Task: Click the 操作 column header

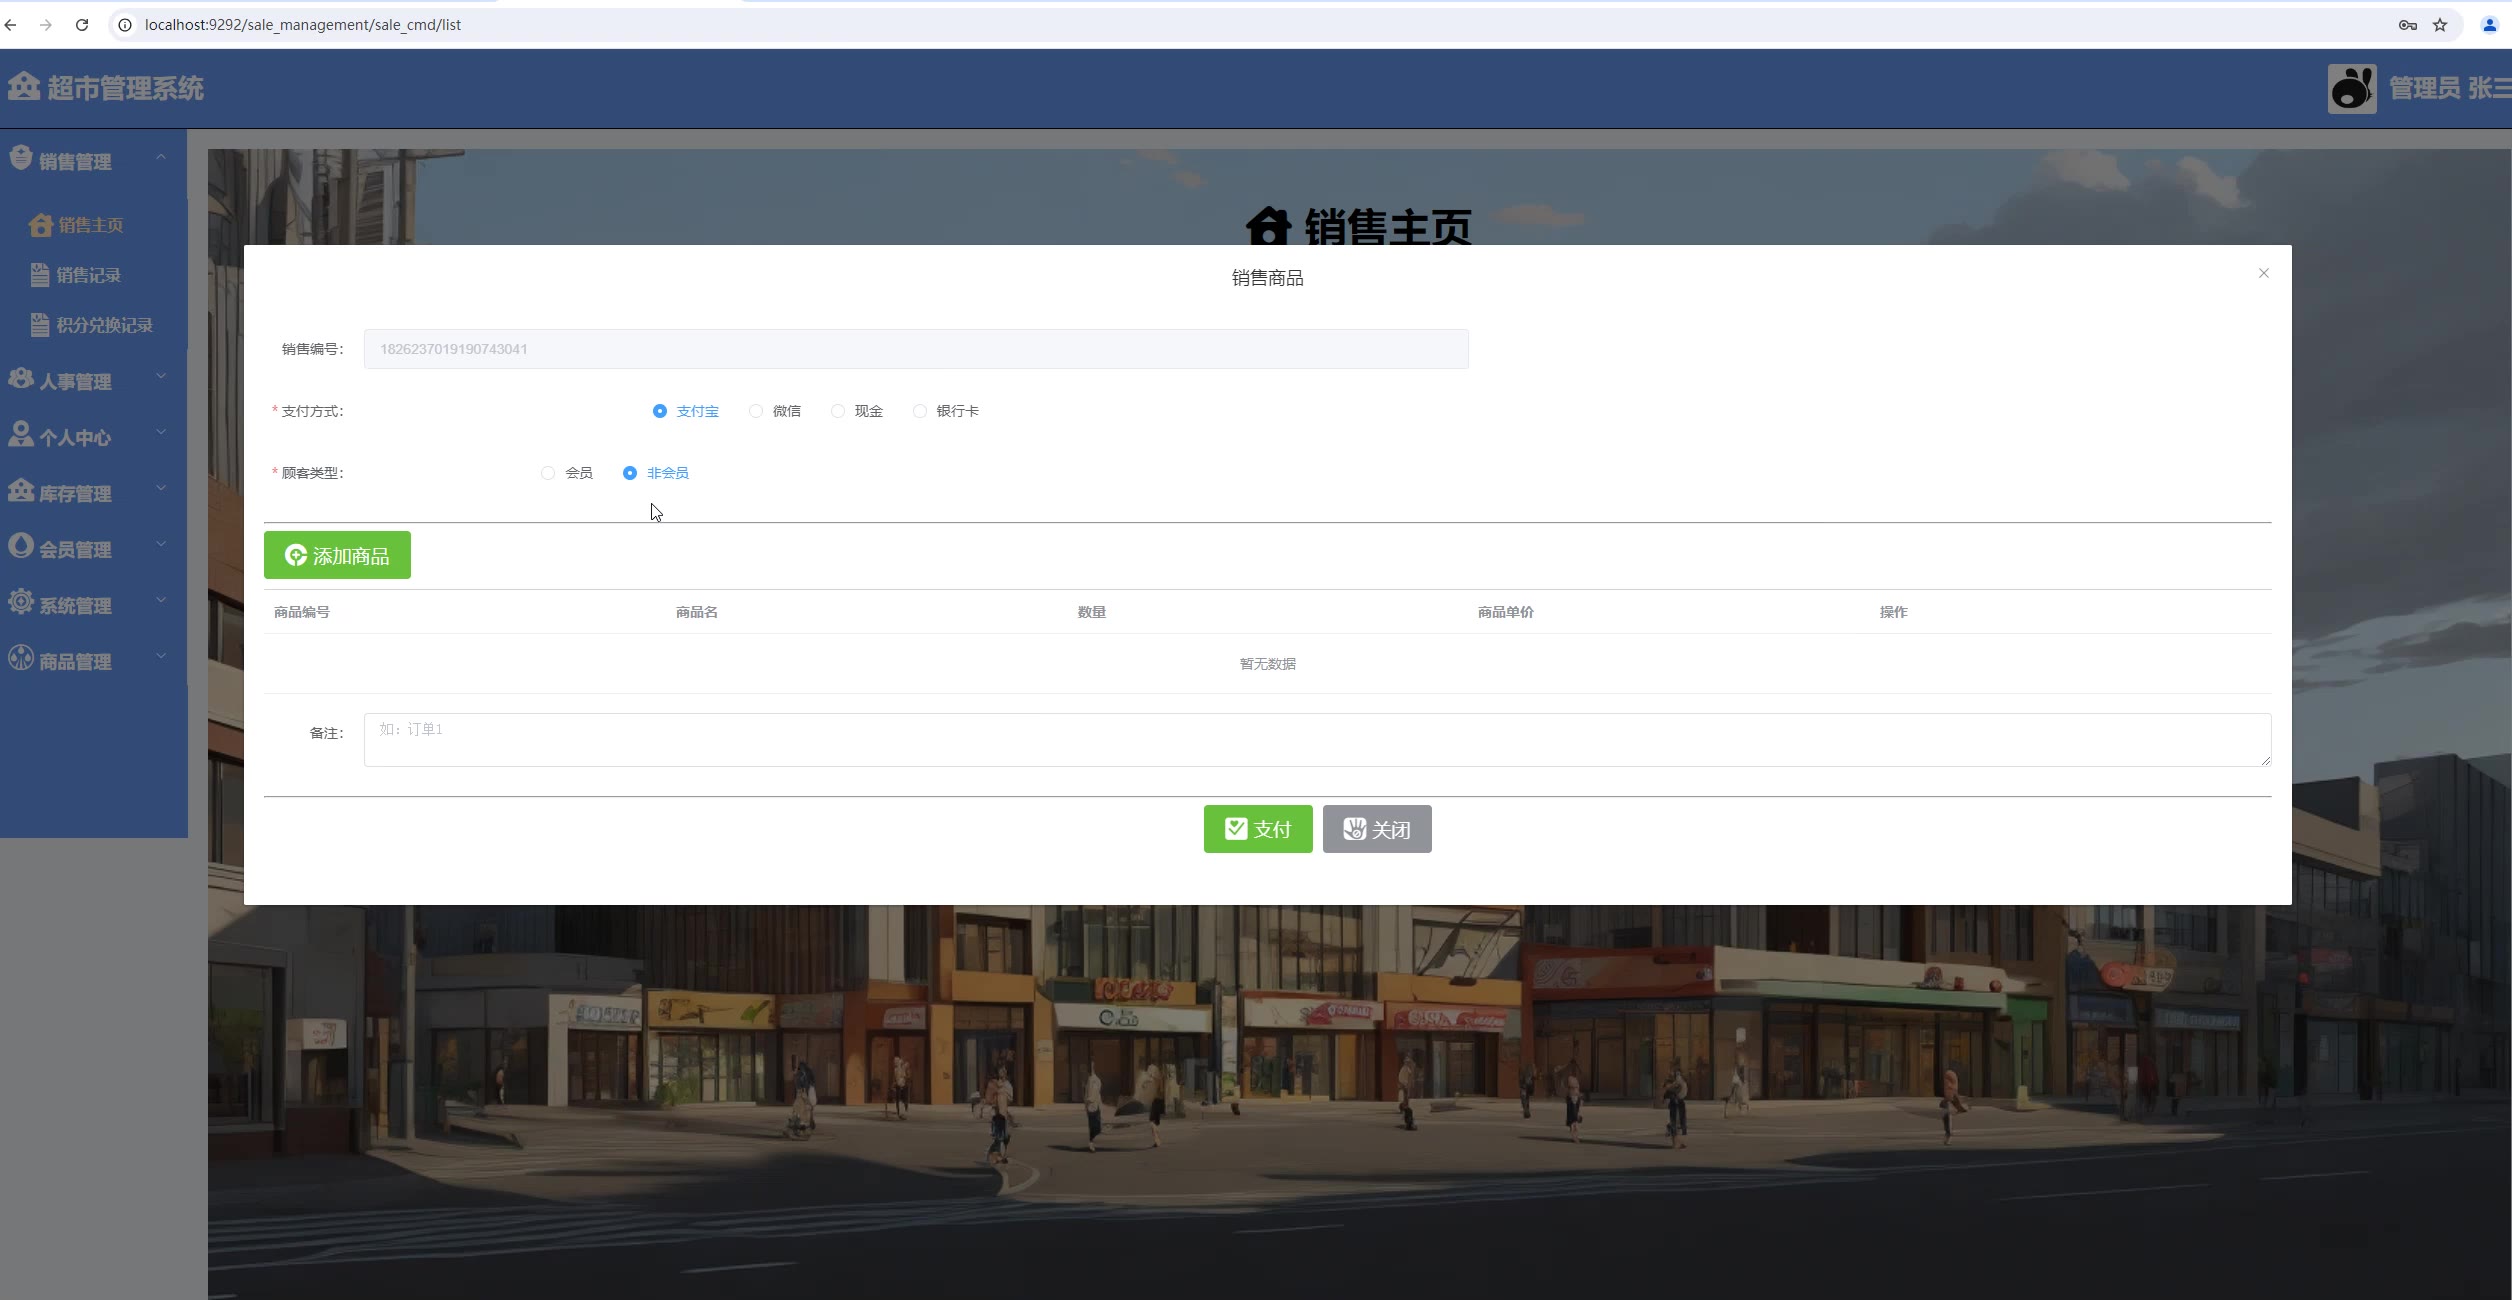Action: [x=1894, y=612]
